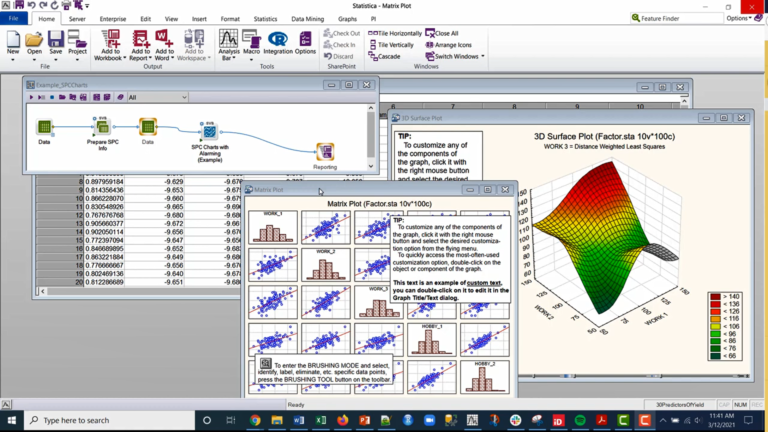Switch to the Data Mining tab
This screenshot has width=768, height=432.
pos(307,19)
